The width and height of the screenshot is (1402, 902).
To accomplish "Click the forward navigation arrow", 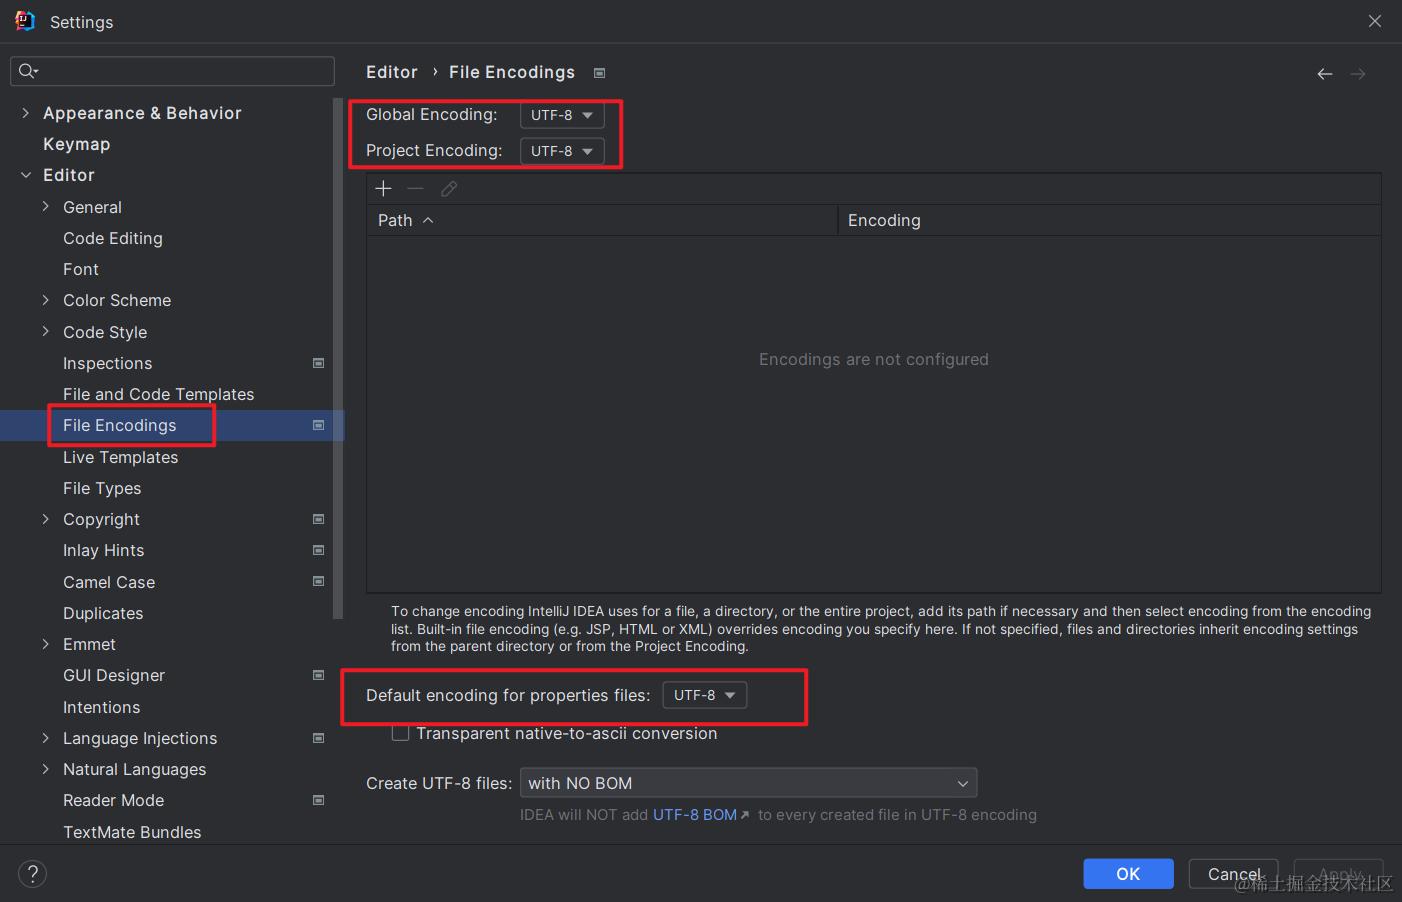I will [1358, 74].
